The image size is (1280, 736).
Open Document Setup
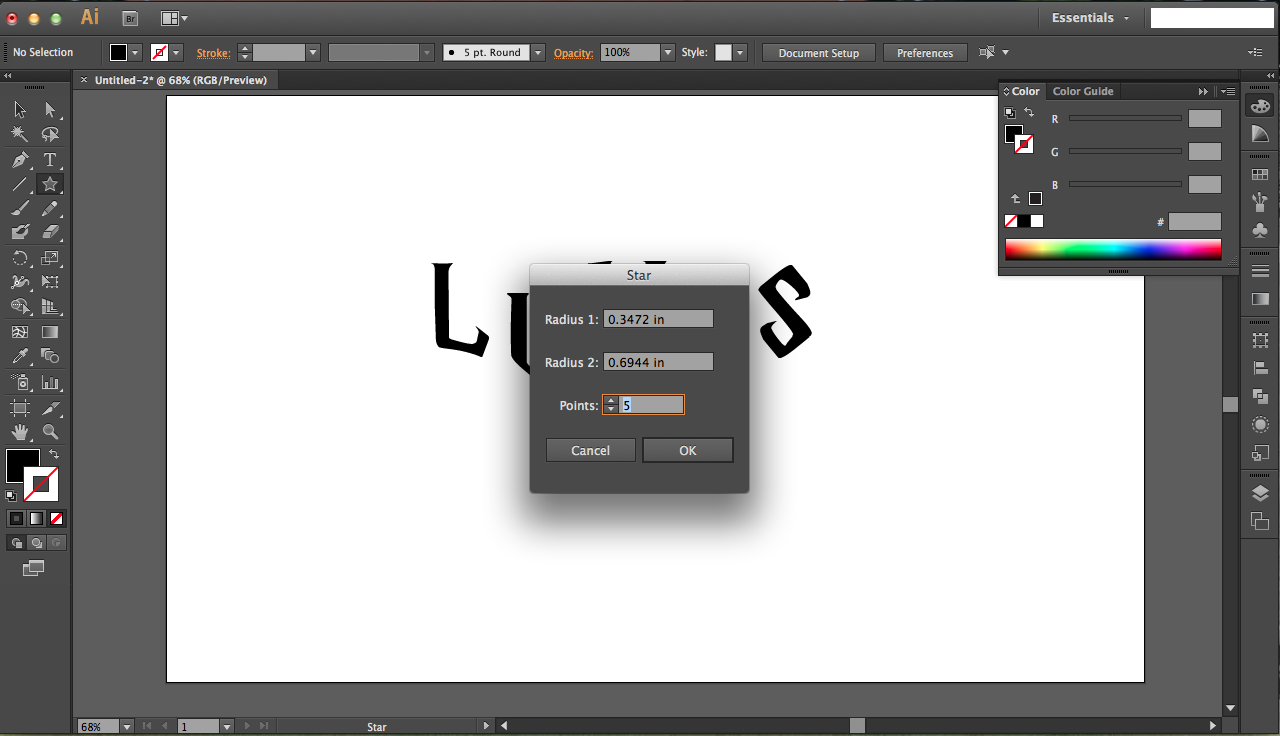tap(819, 53)
